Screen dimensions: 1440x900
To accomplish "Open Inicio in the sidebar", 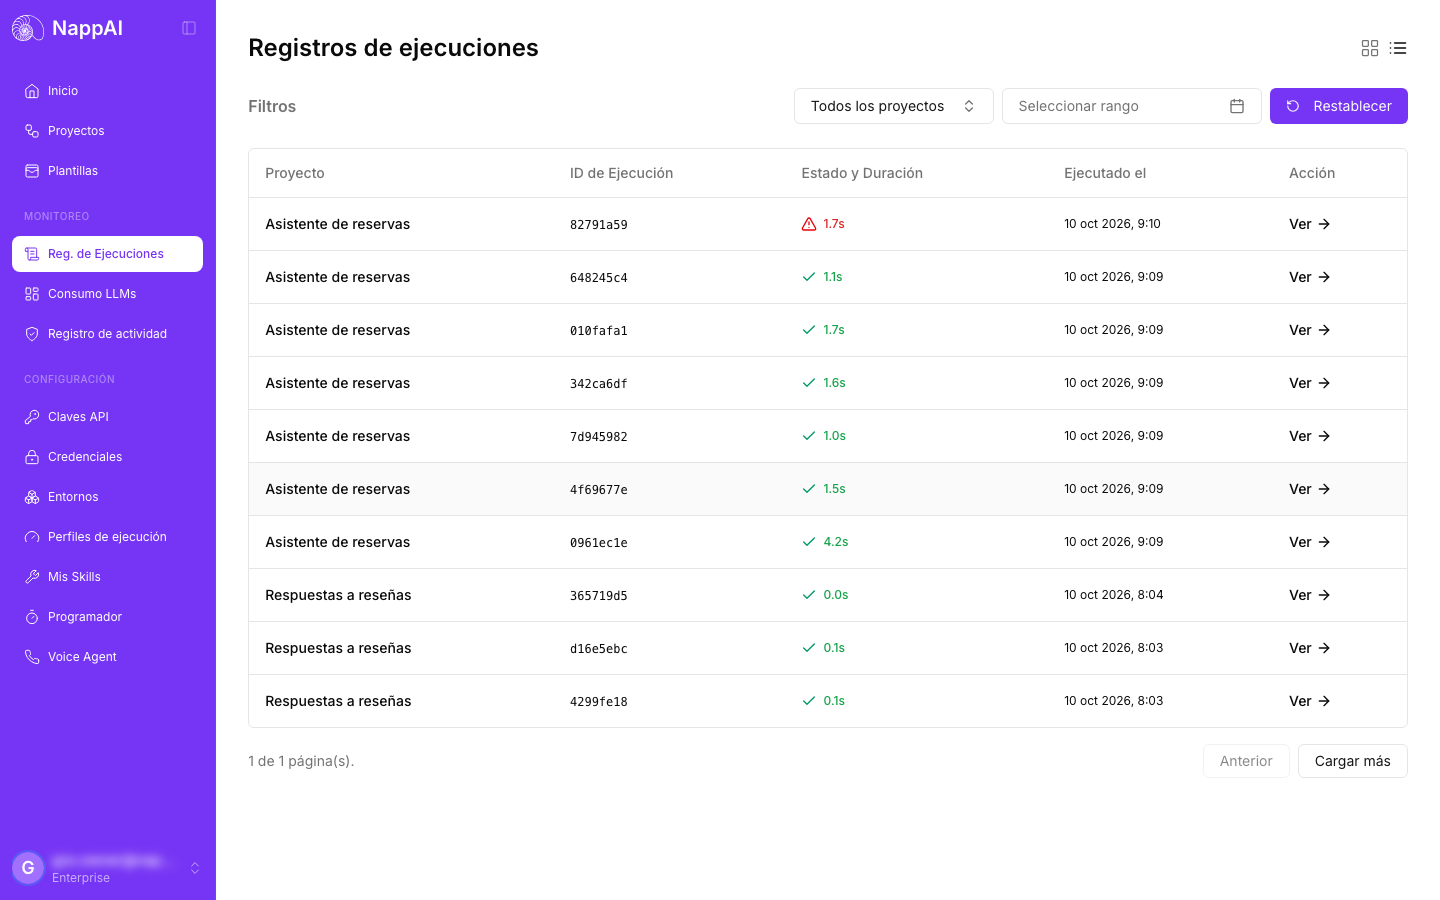I will (107, 91).
